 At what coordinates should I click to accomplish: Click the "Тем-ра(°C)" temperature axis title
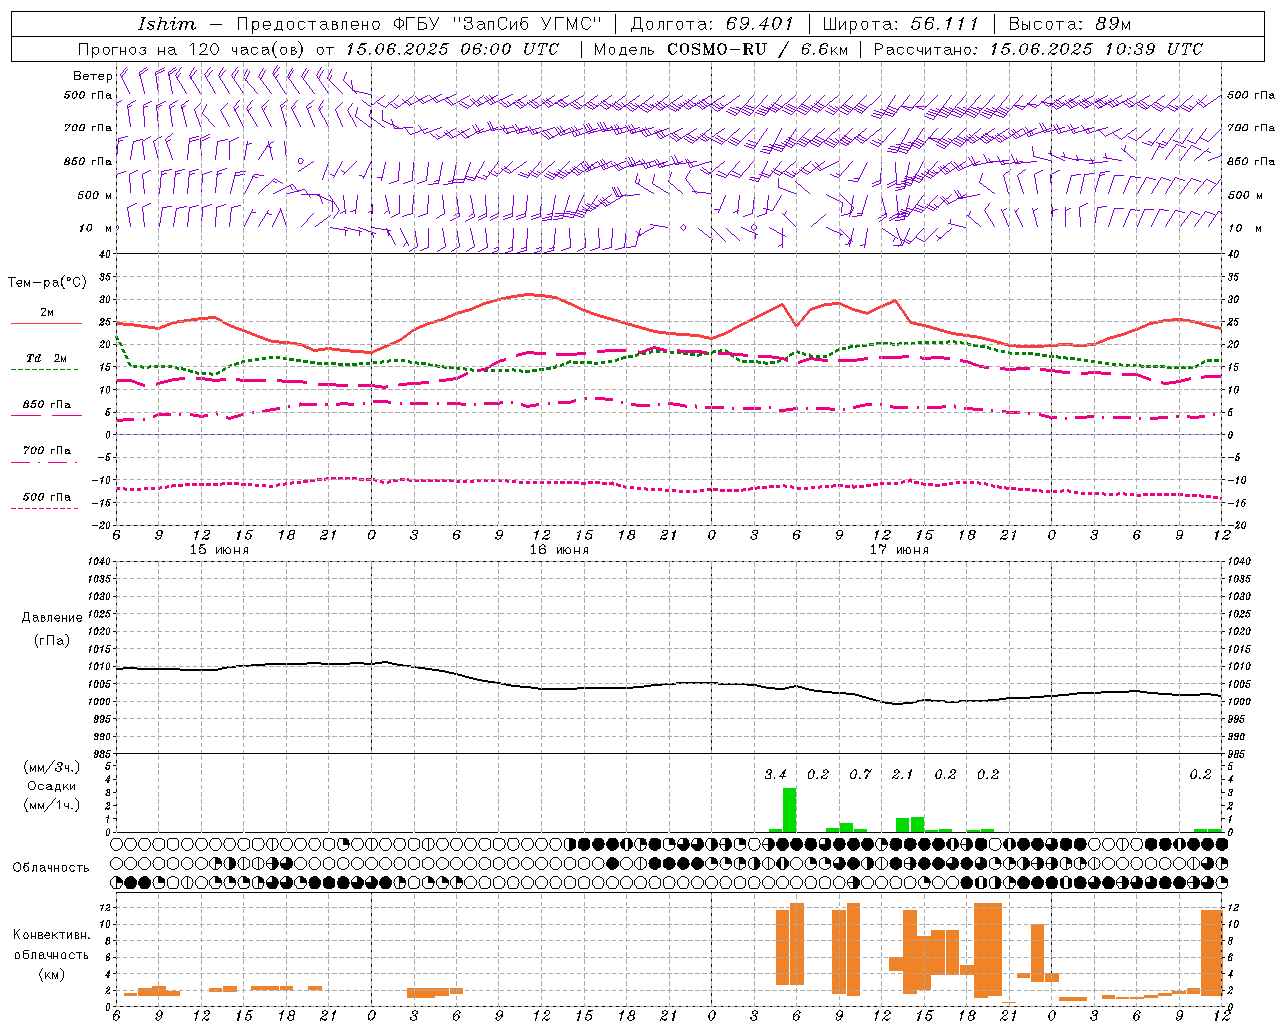click(x=47, y=283)
